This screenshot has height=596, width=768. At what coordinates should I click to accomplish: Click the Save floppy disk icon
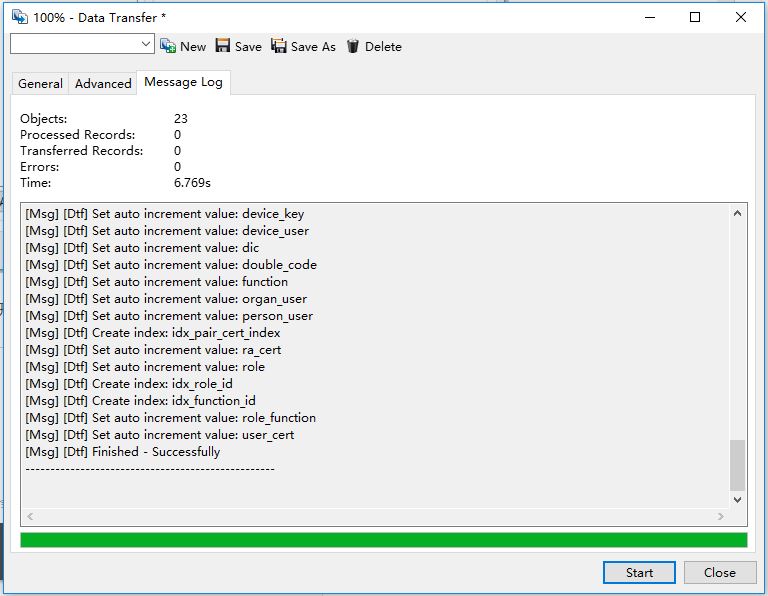(x=223, y=46)
